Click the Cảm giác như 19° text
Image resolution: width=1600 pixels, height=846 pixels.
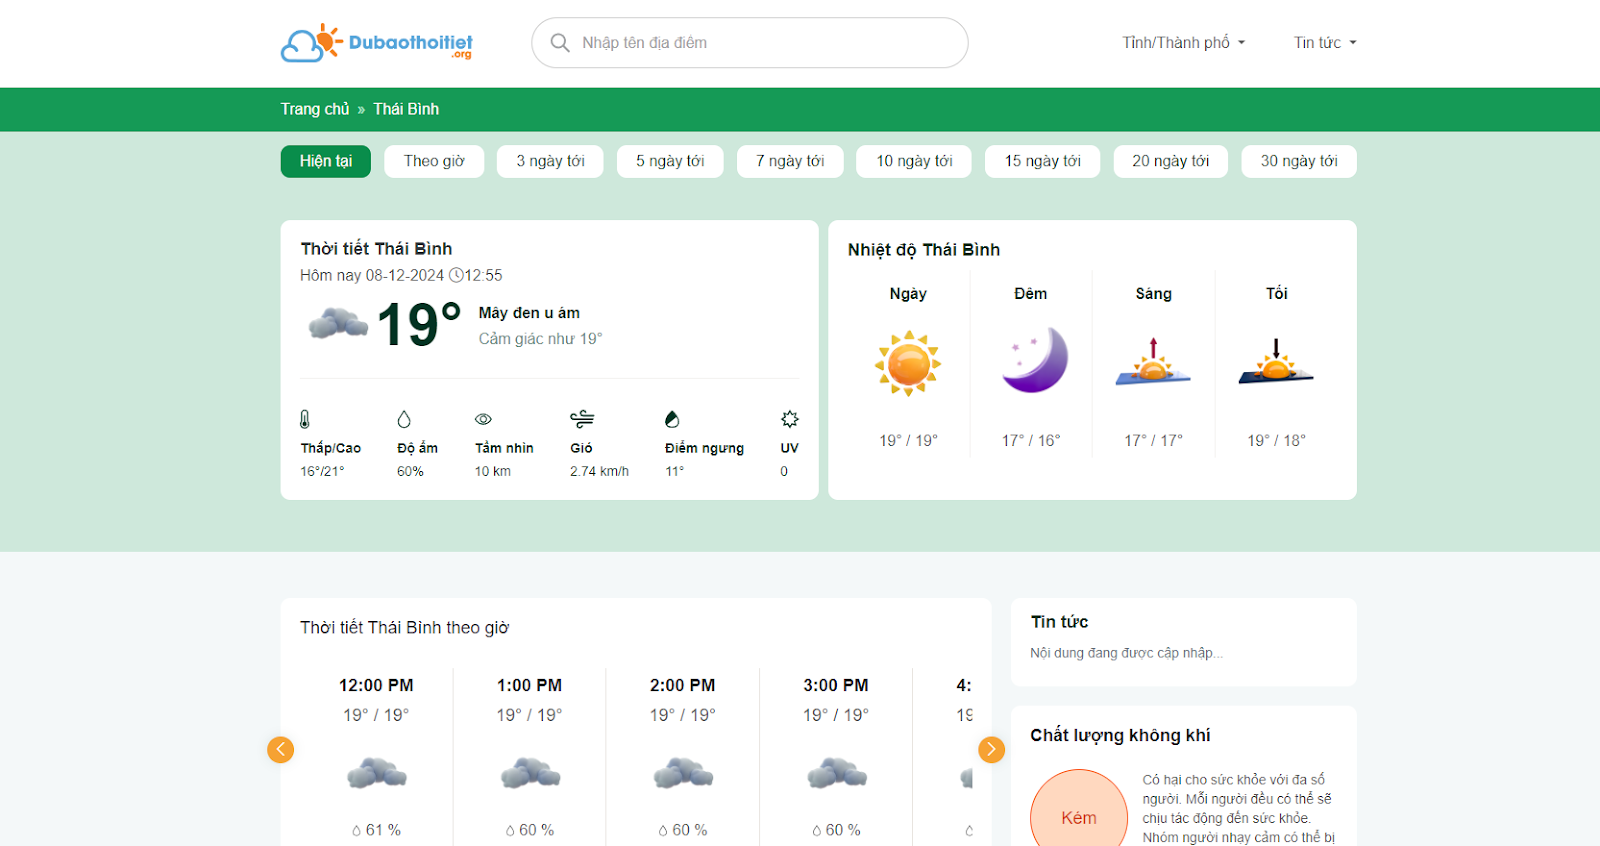(540, 339)
